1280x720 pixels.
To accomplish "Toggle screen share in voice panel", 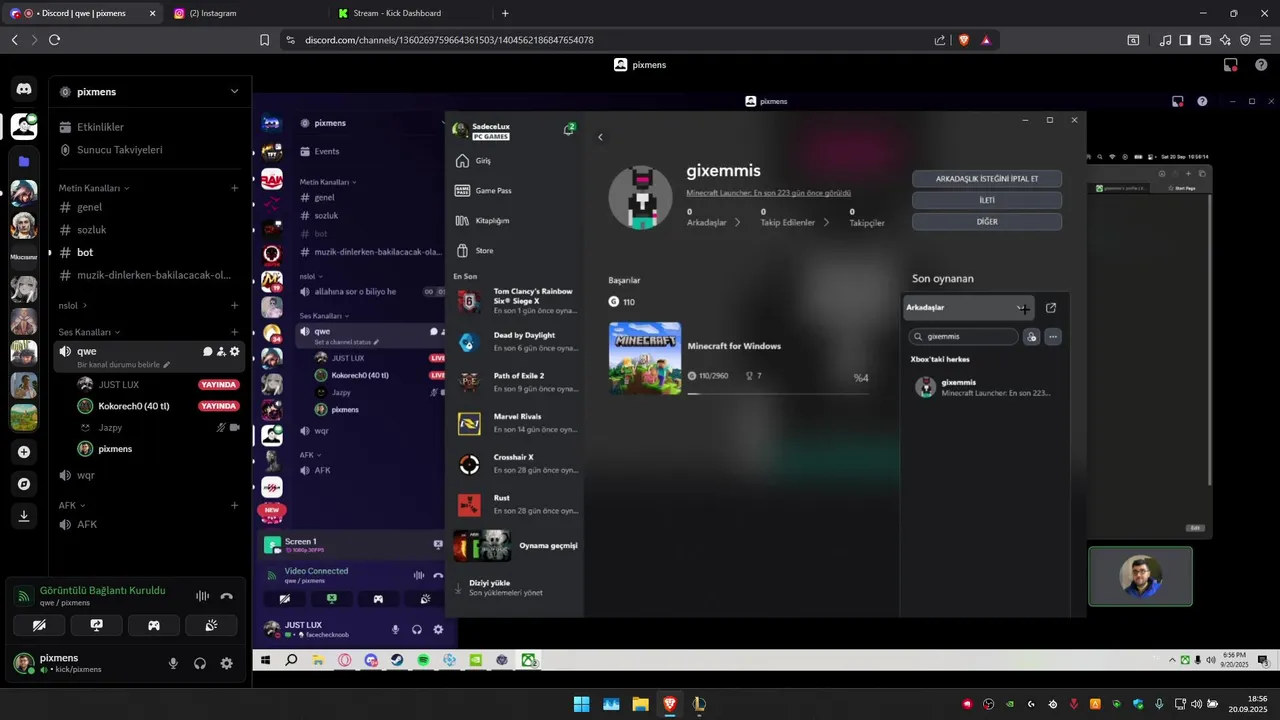I will [96, 625].
